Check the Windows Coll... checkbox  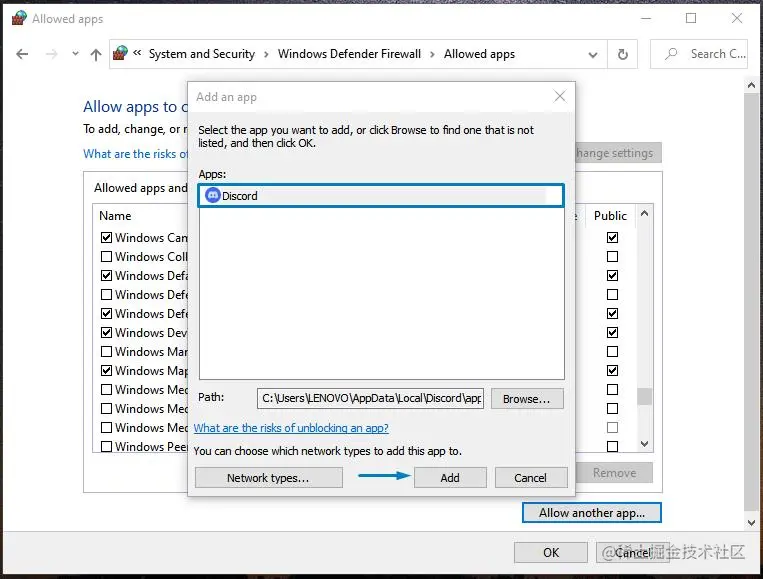coord(106,256)
